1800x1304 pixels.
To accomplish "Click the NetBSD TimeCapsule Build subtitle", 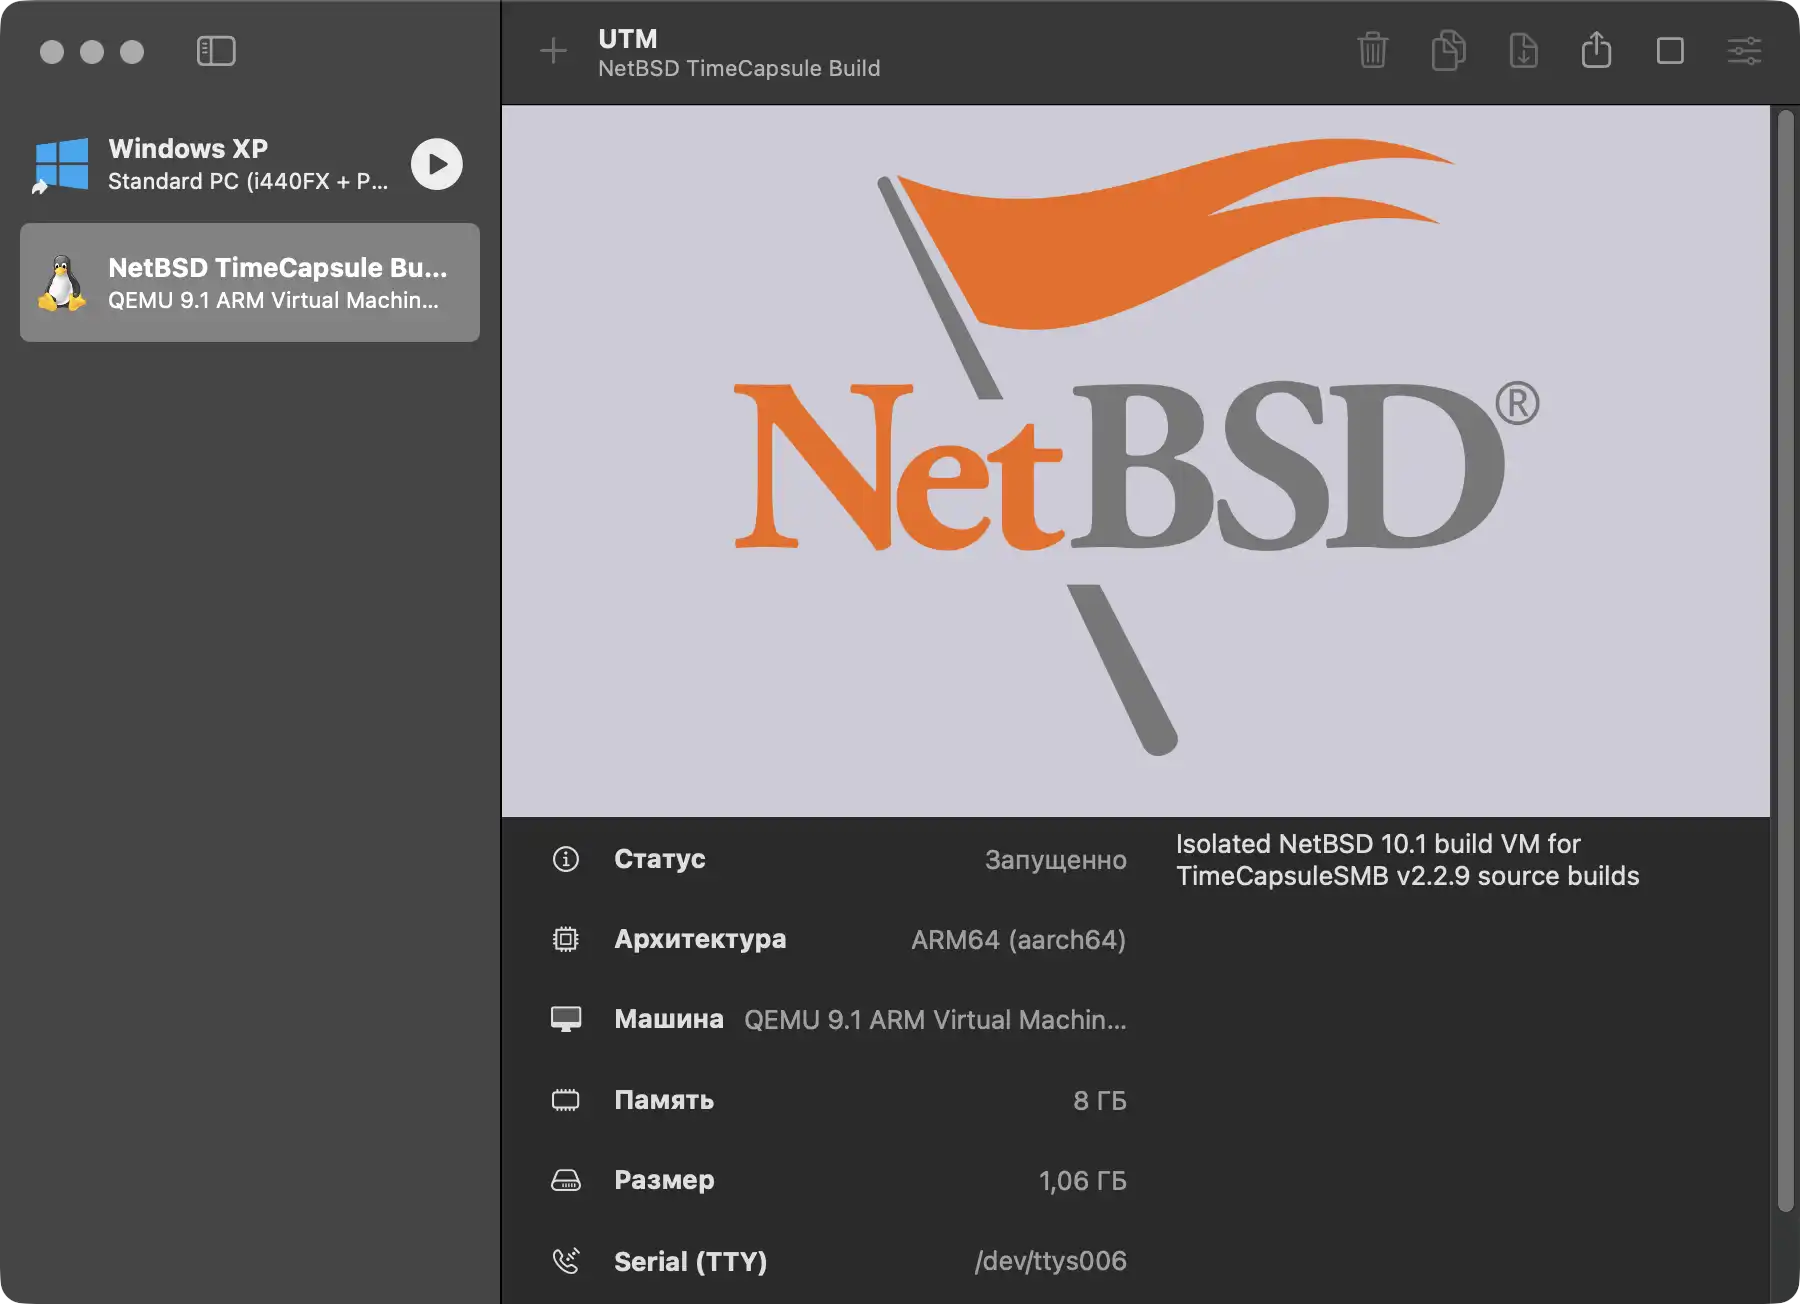I will tap(739, 68).
